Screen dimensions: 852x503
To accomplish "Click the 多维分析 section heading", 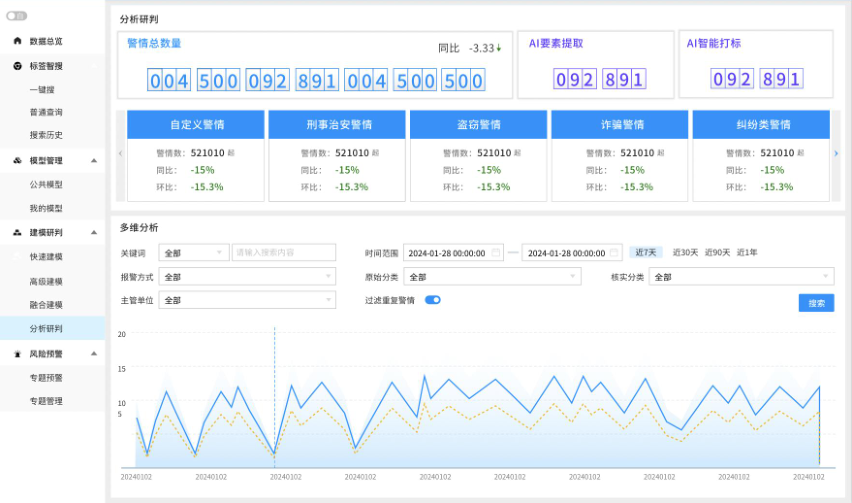I will (x=139, y=228).
